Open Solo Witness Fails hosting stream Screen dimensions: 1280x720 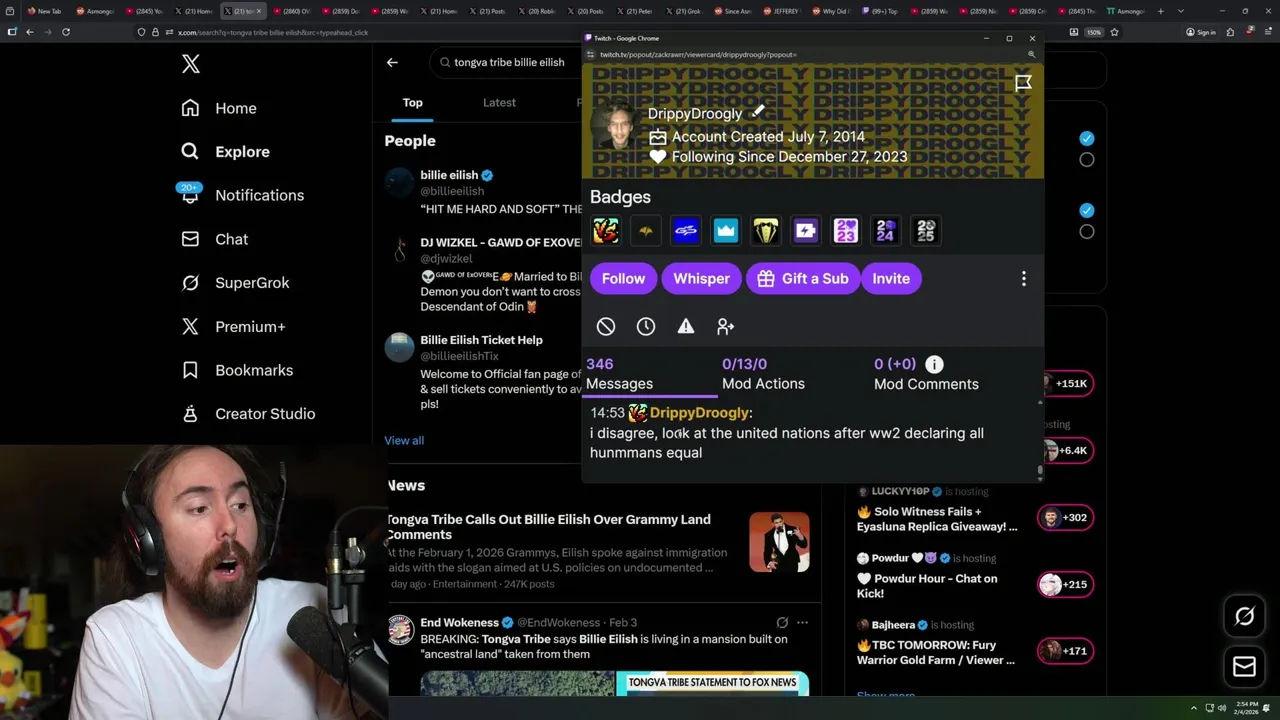point(937,519)
